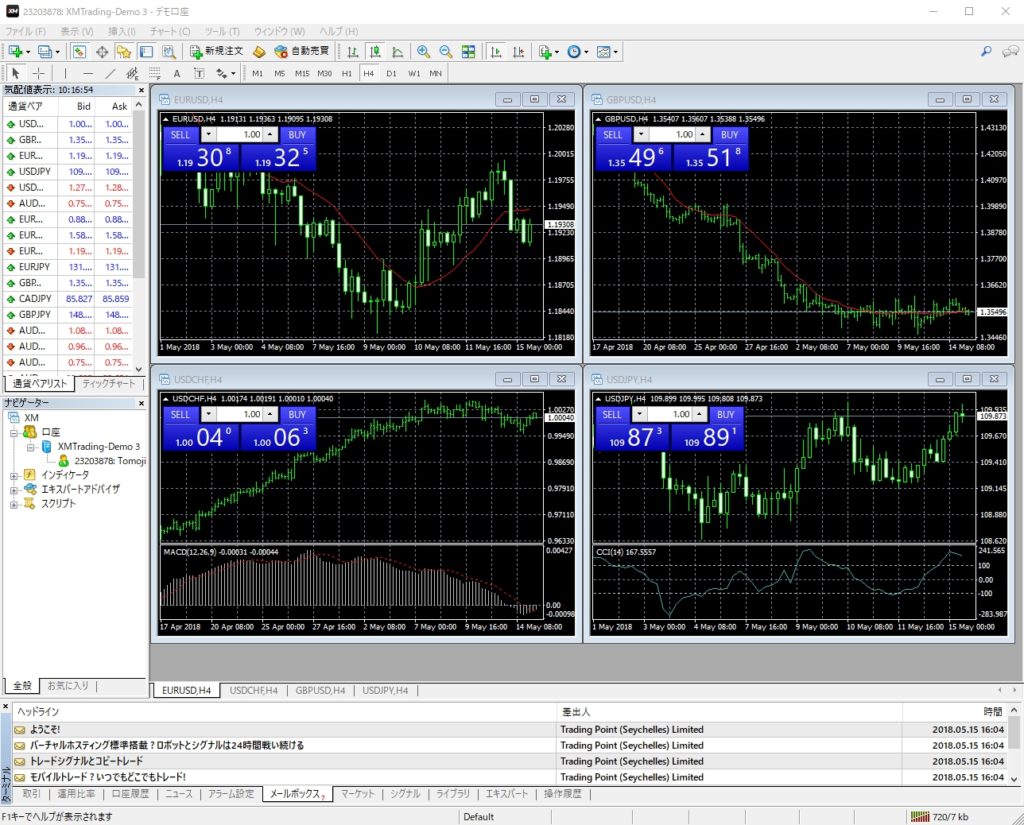Open the periodicity clock dropdown arrow

click(x=586, y=51)
